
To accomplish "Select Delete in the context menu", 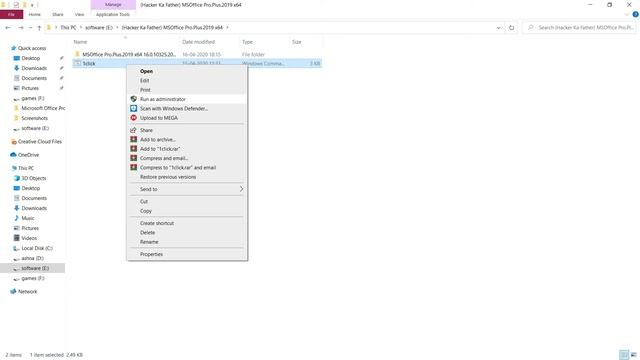I will click(x=187, y=233).
